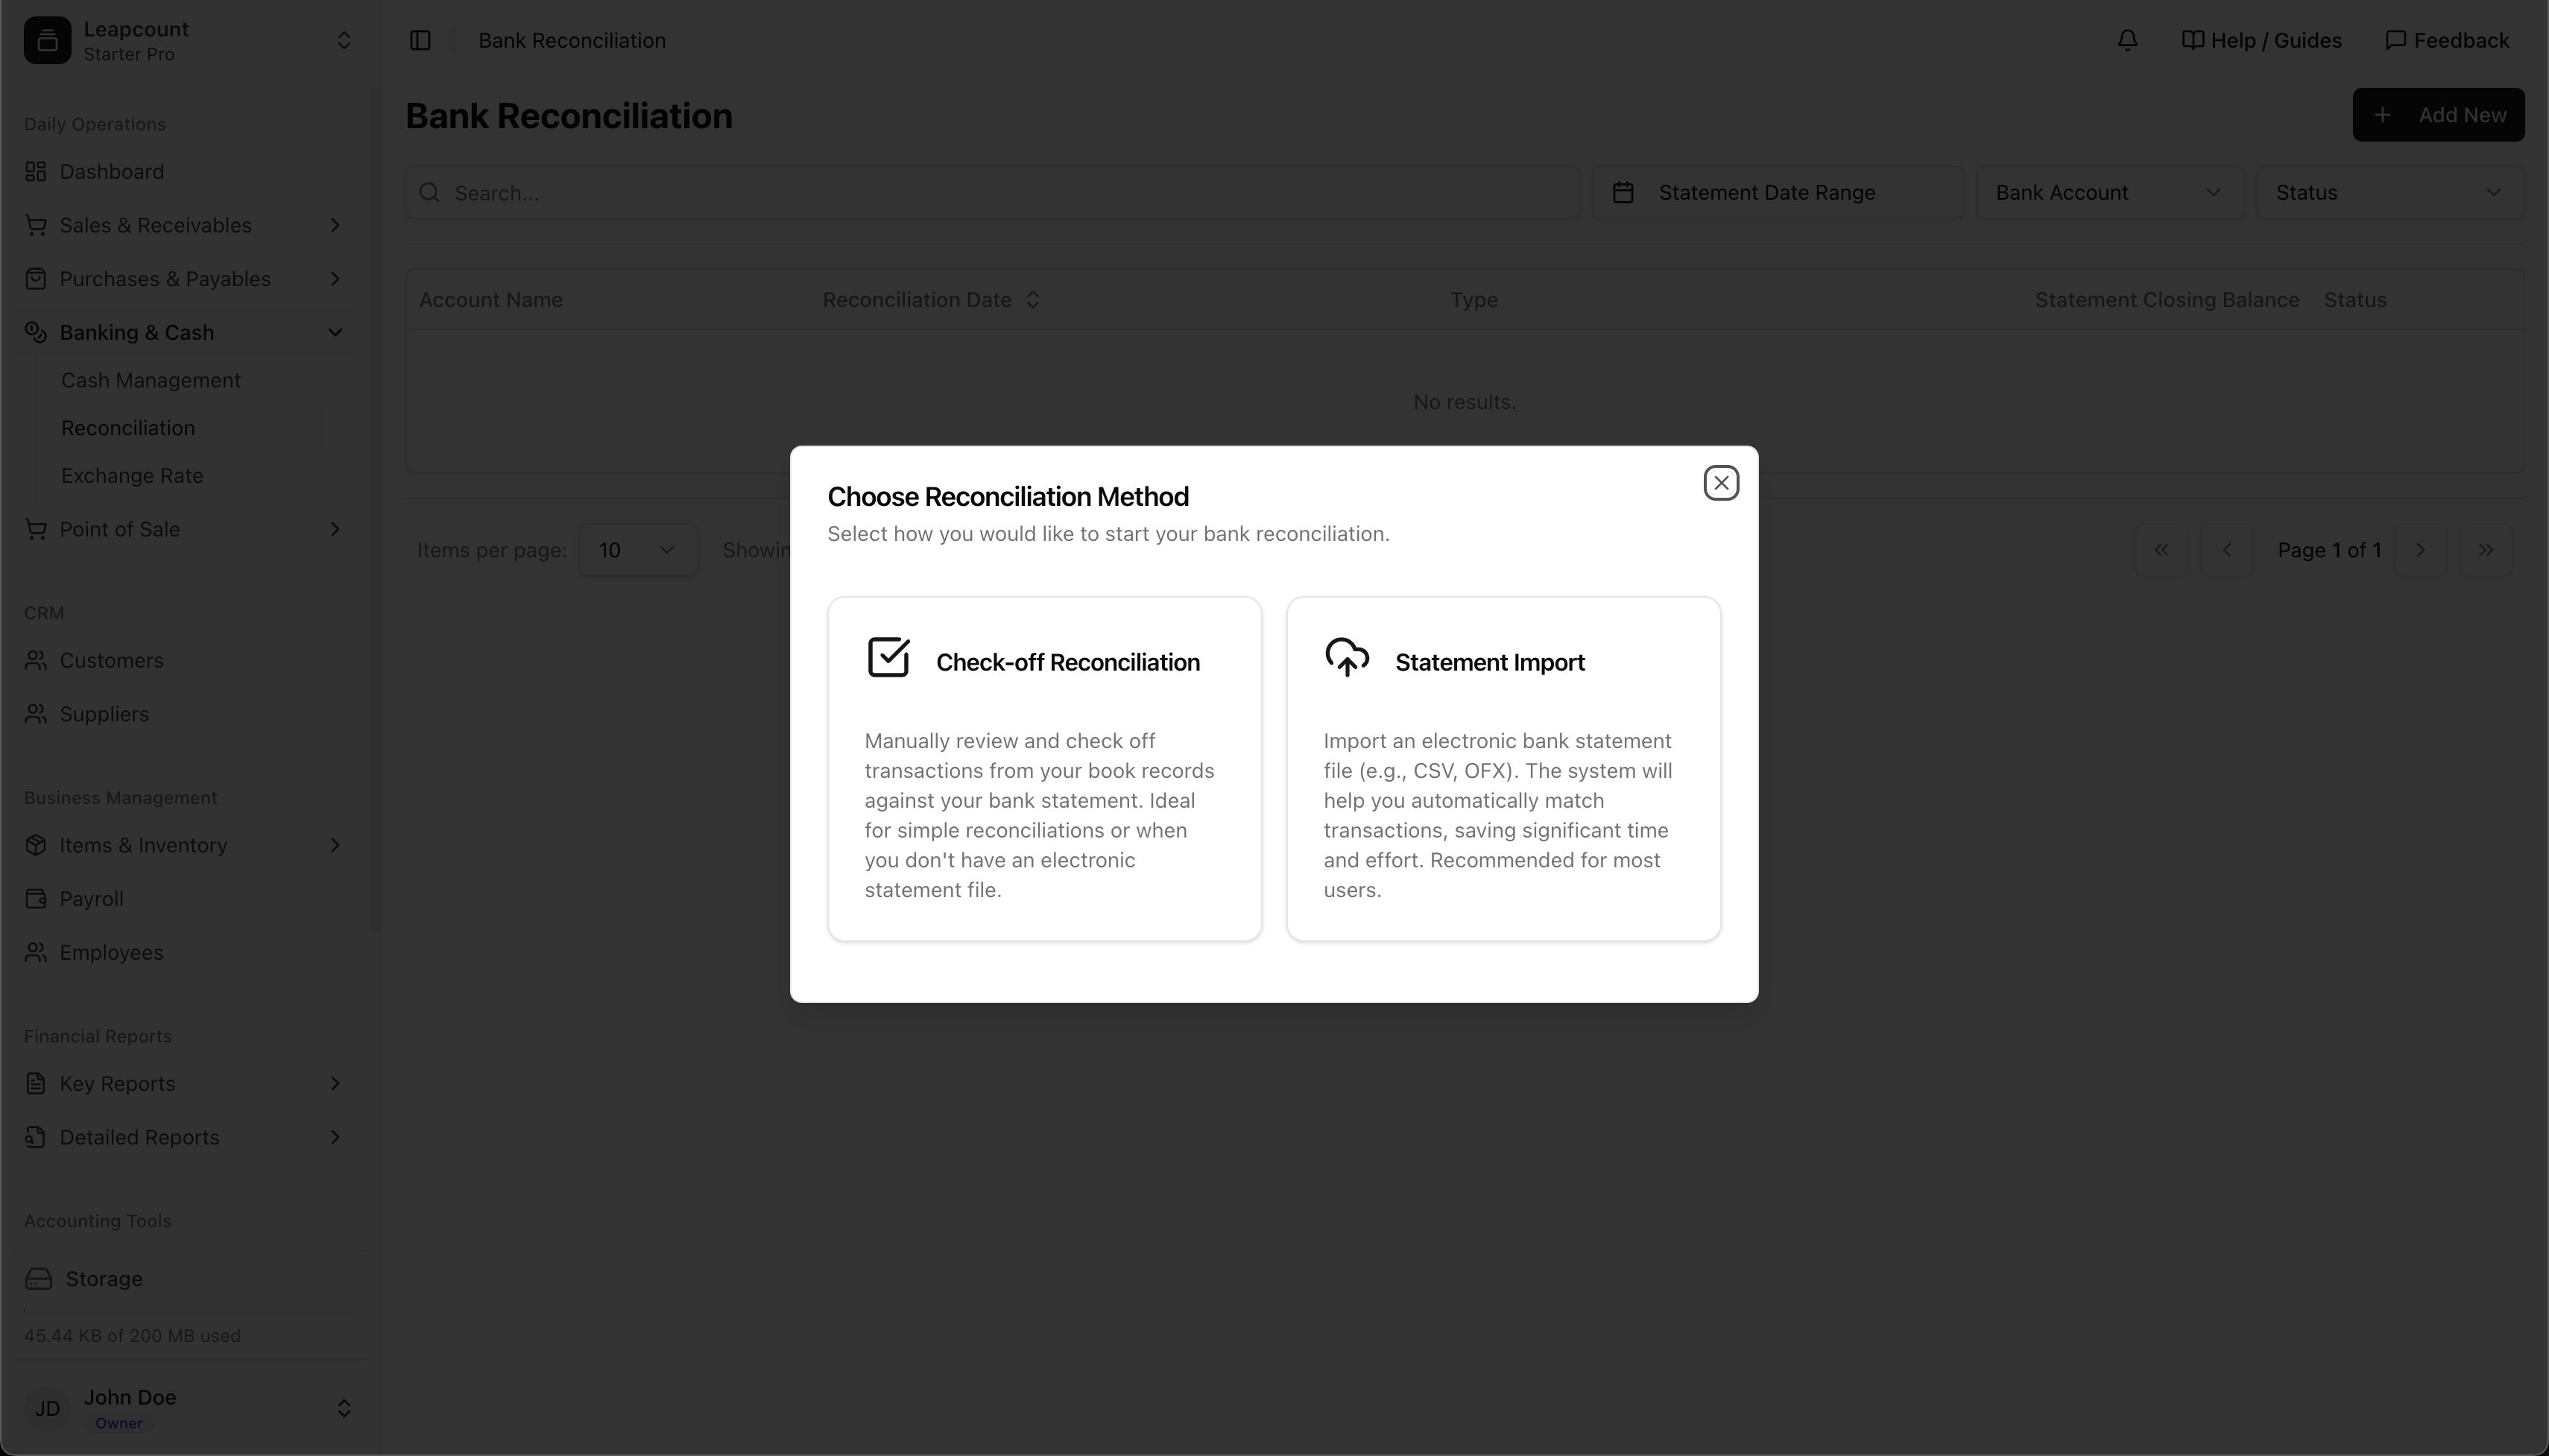Click the Payroll wallet icon
2549x1456 pixels.
tap(36, 899)
